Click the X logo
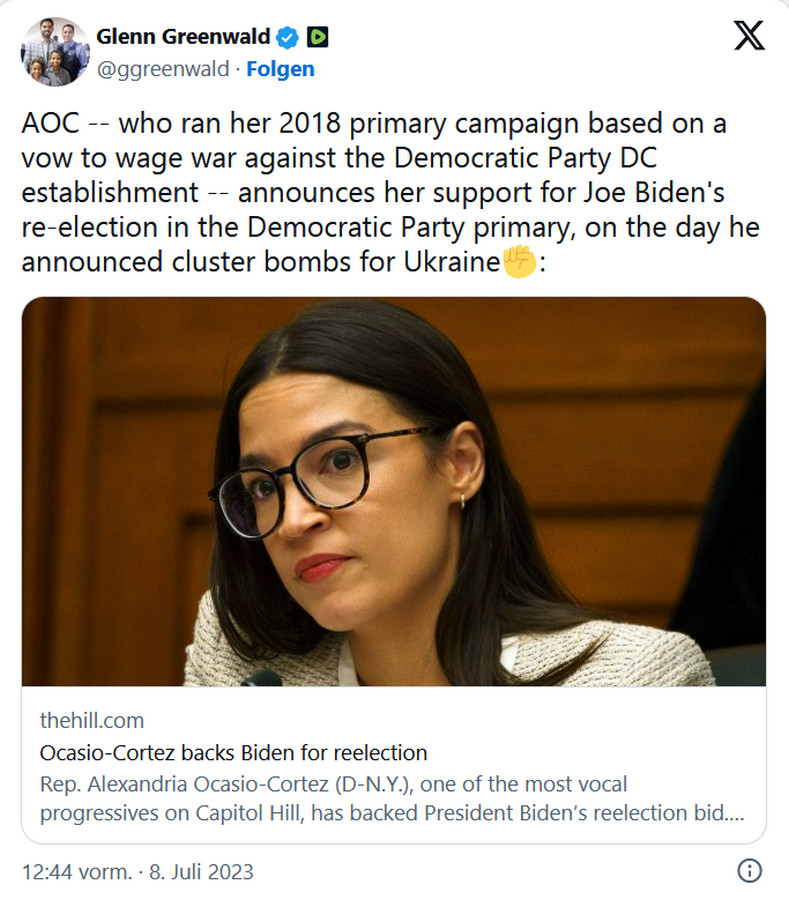Image resolution: width=789 pixels, height=900 pixels. [x=749, y=36]
